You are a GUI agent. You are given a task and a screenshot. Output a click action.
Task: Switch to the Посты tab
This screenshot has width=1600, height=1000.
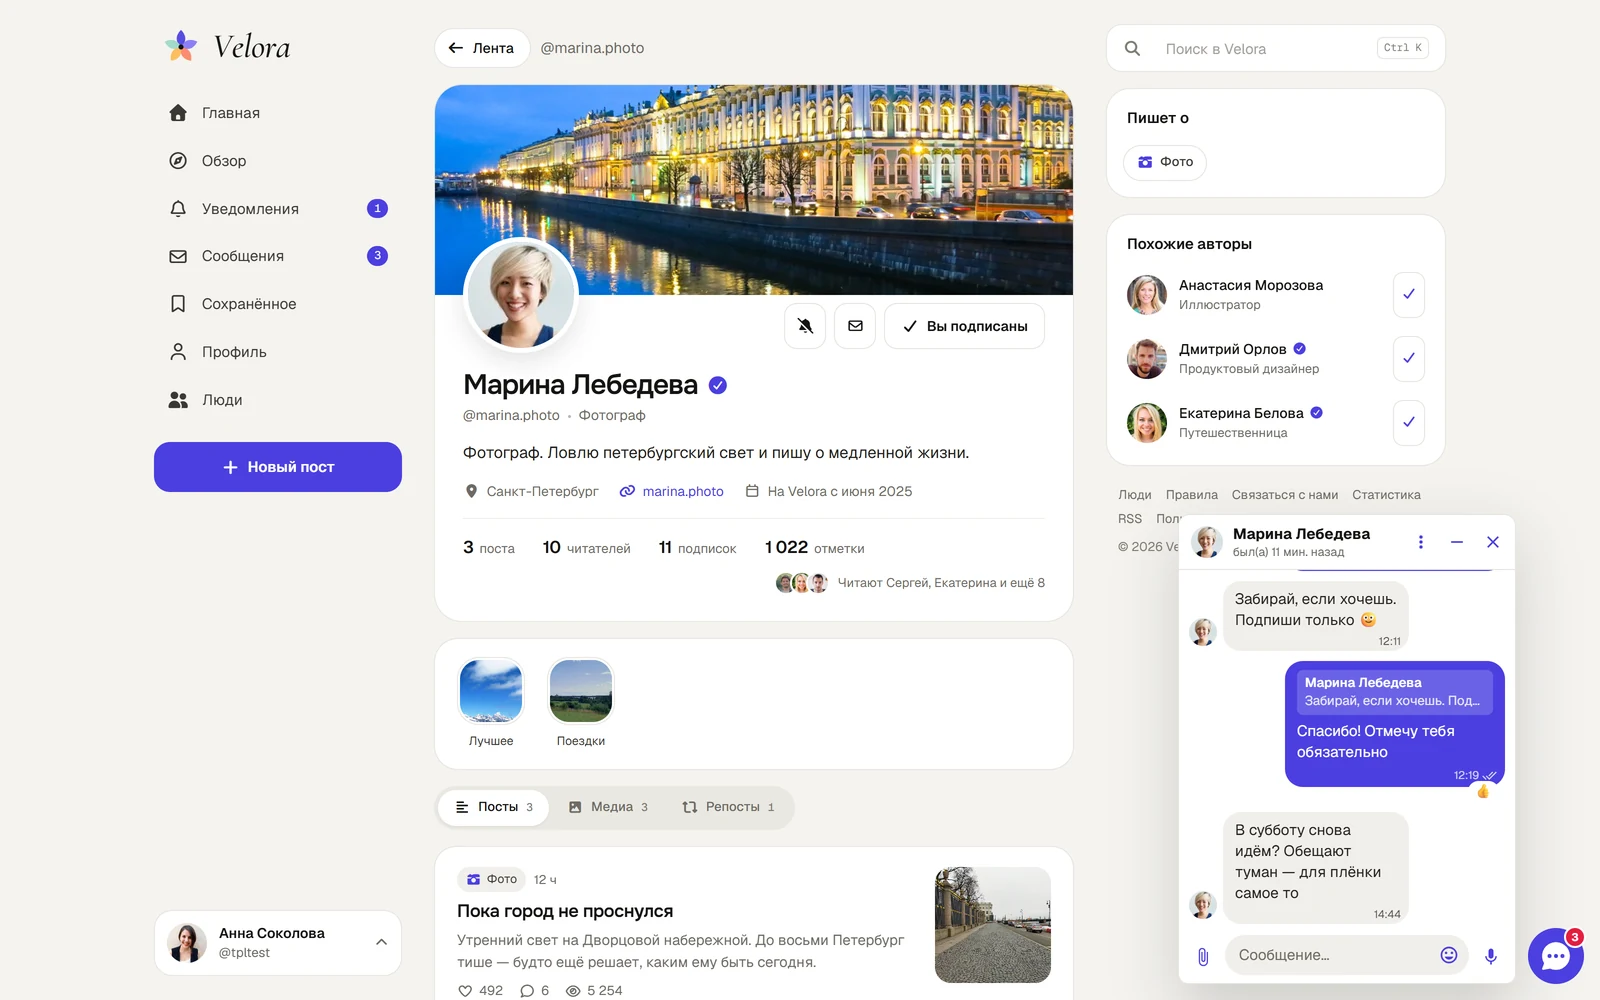(494, 807)
